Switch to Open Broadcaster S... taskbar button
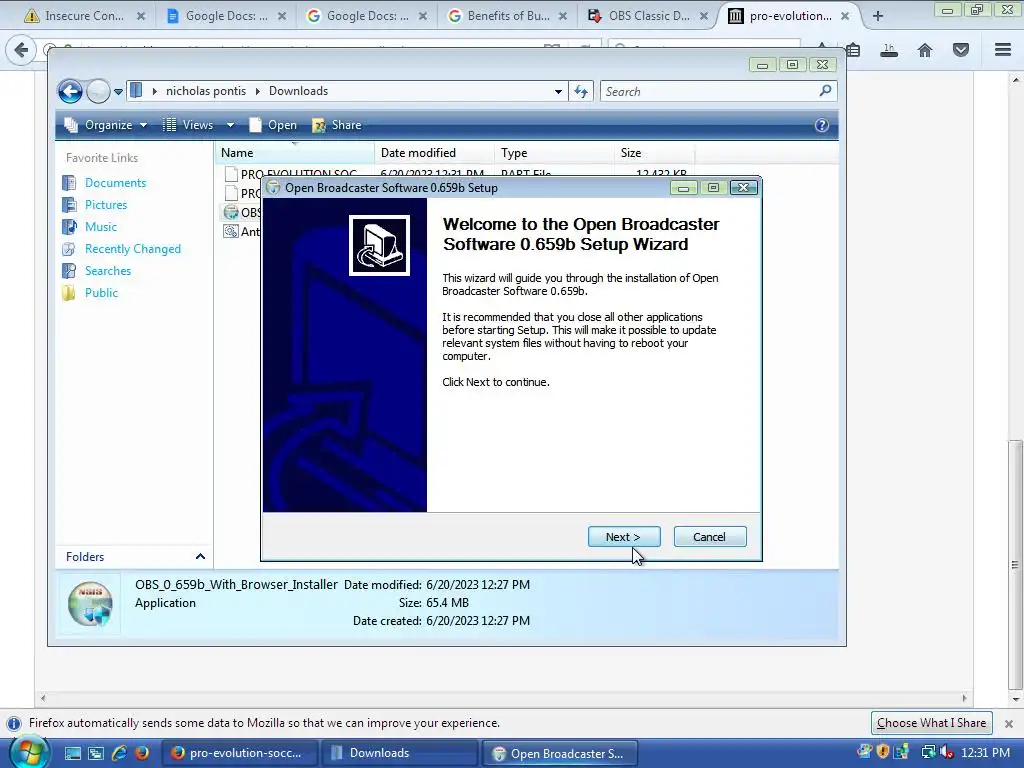The height and width of the screenshot is (768, 1024). click(560, 753)
